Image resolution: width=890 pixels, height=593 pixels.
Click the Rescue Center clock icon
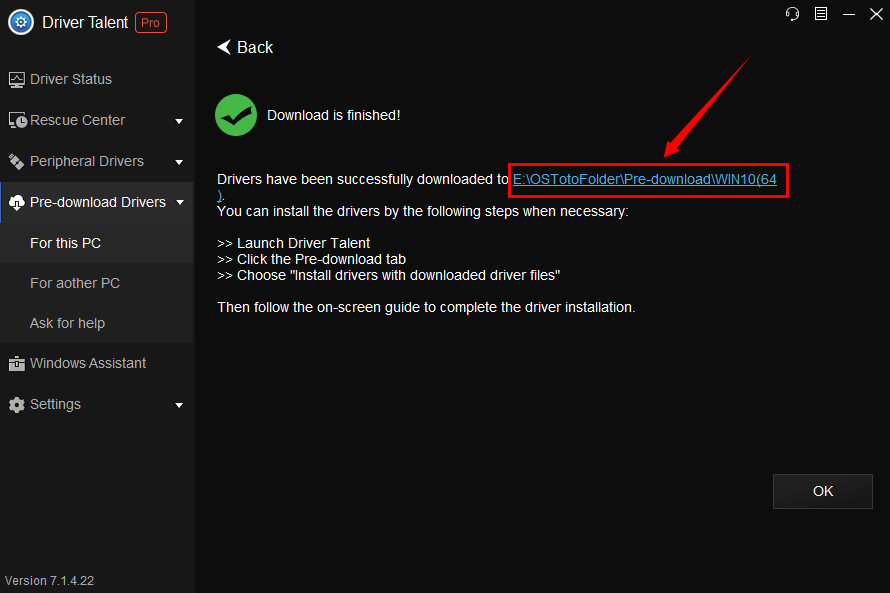pos(18,120)
